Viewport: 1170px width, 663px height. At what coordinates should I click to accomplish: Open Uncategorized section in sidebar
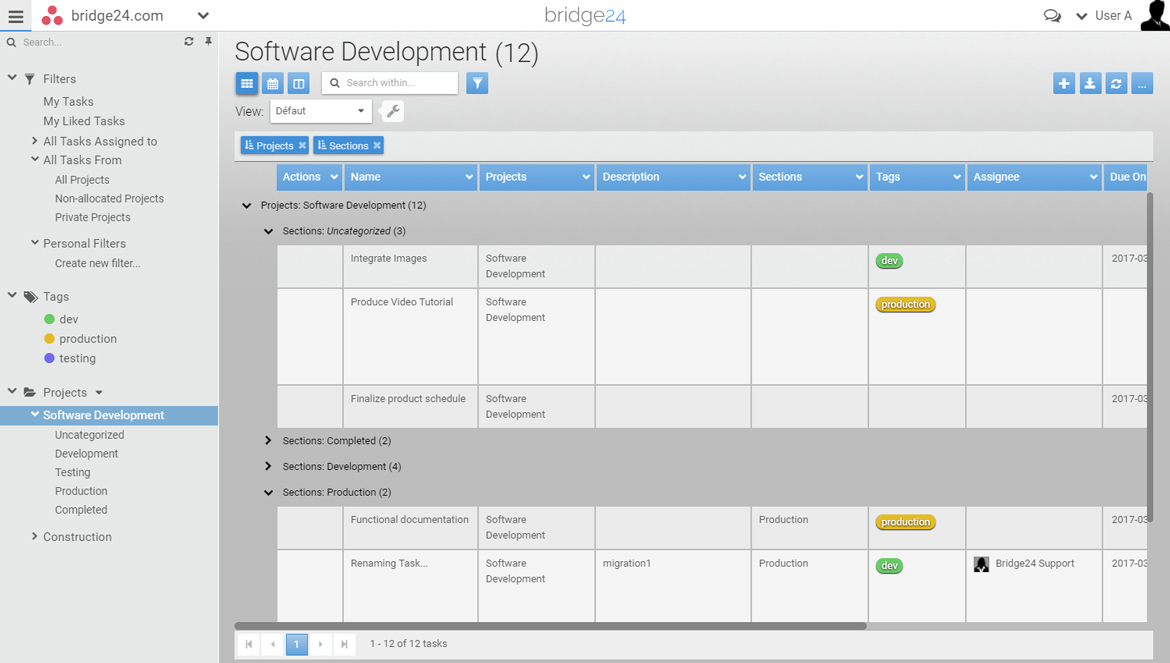(x=90, y=435)
